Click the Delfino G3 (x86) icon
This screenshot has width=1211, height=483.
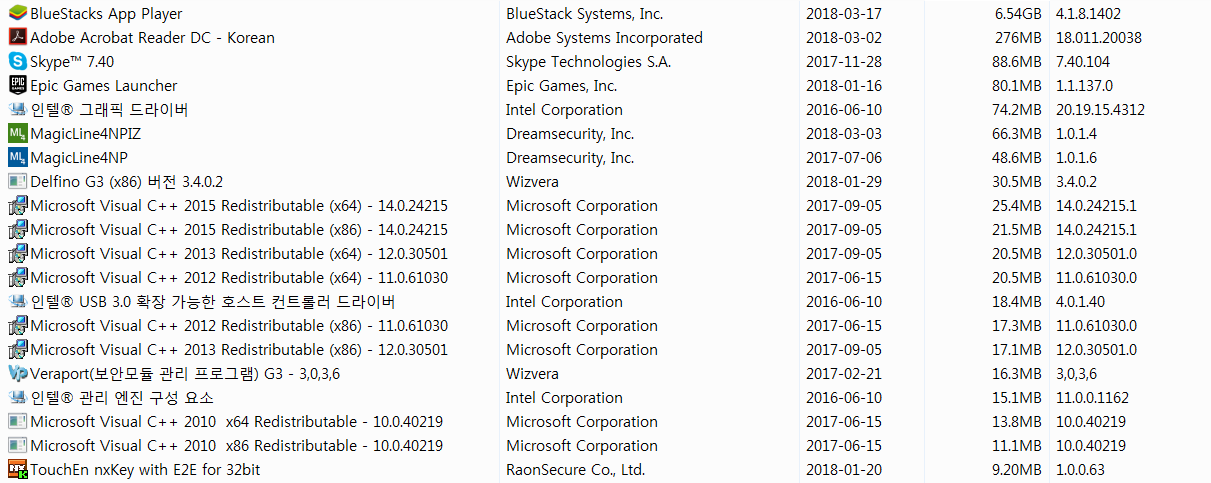click(17, 182)
